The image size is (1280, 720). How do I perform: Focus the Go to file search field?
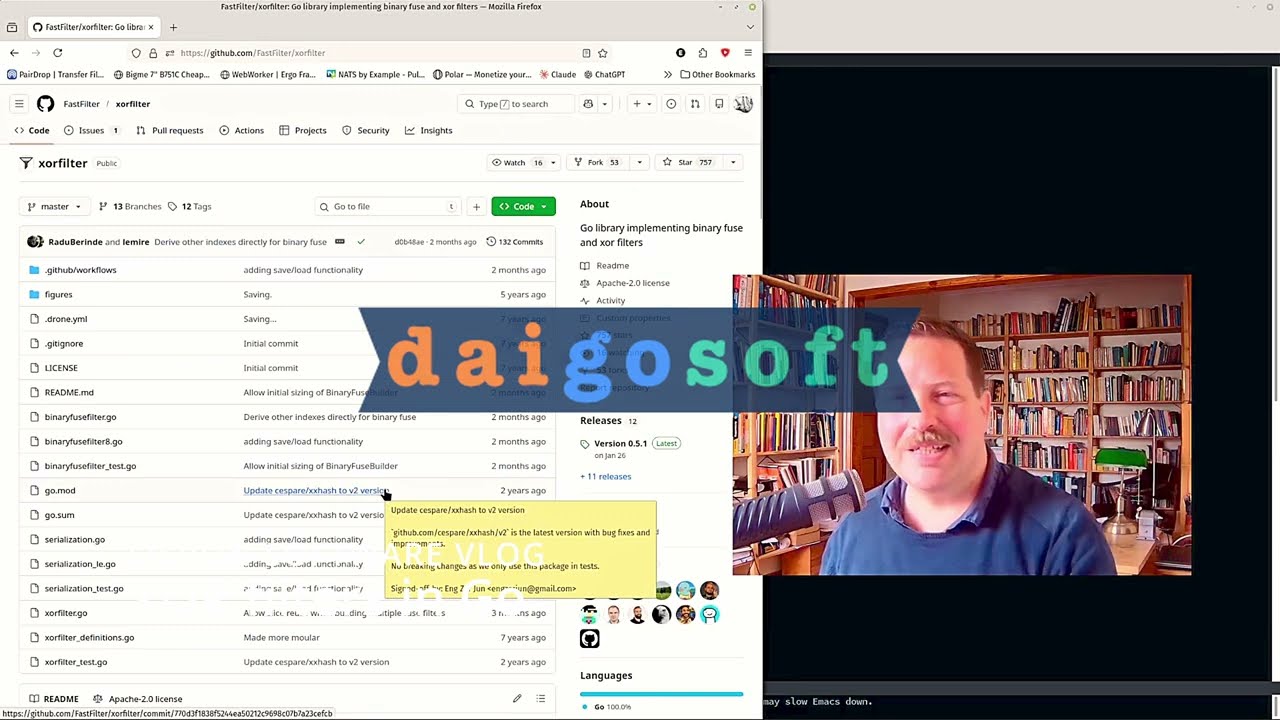(x=388, y=207)
